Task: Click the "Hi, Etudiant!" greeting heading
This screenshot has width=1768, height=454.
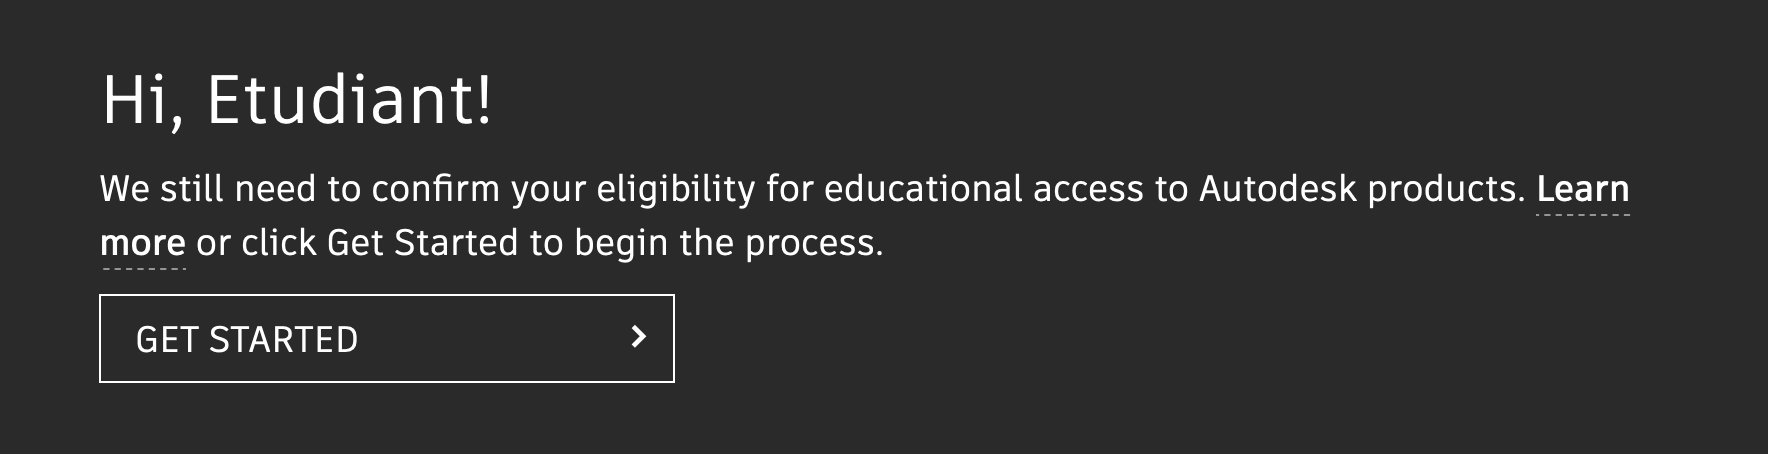Action: pos(297,101)
